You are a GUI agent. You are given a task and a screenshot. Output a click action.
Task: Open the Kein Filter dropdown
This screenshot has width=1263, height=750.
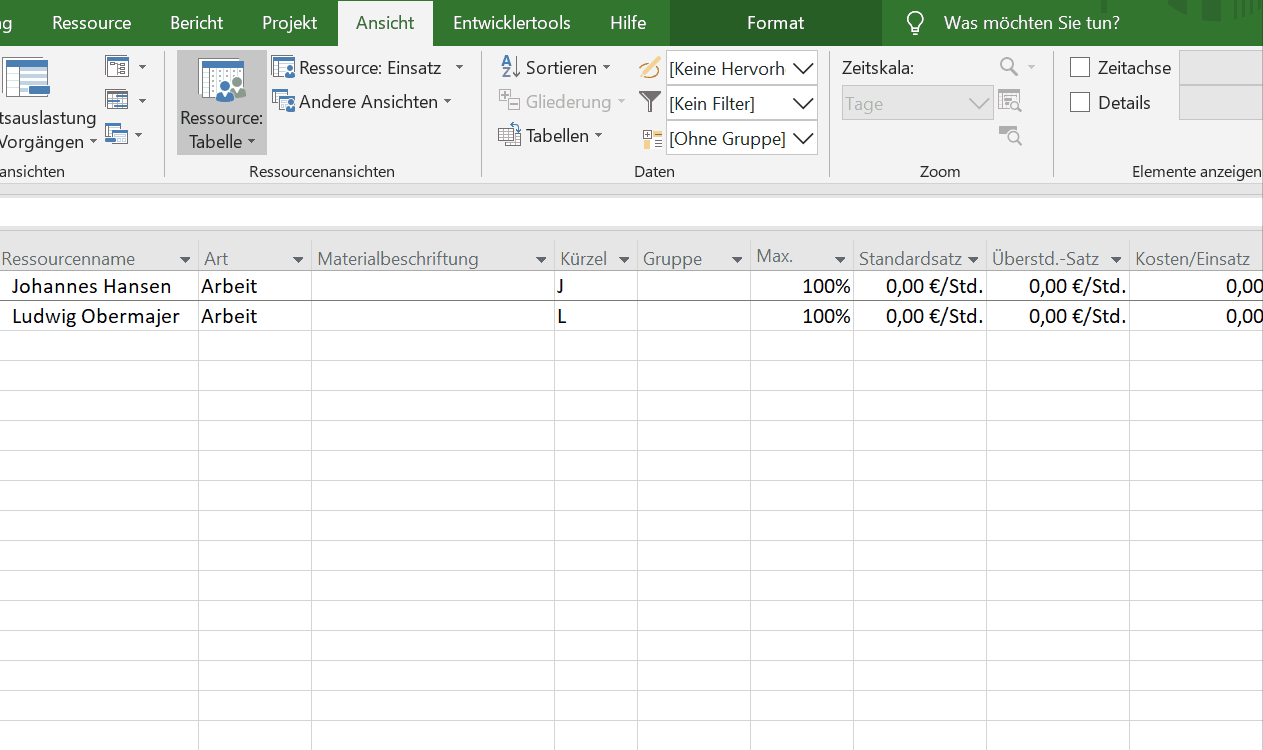pos(803,103)
